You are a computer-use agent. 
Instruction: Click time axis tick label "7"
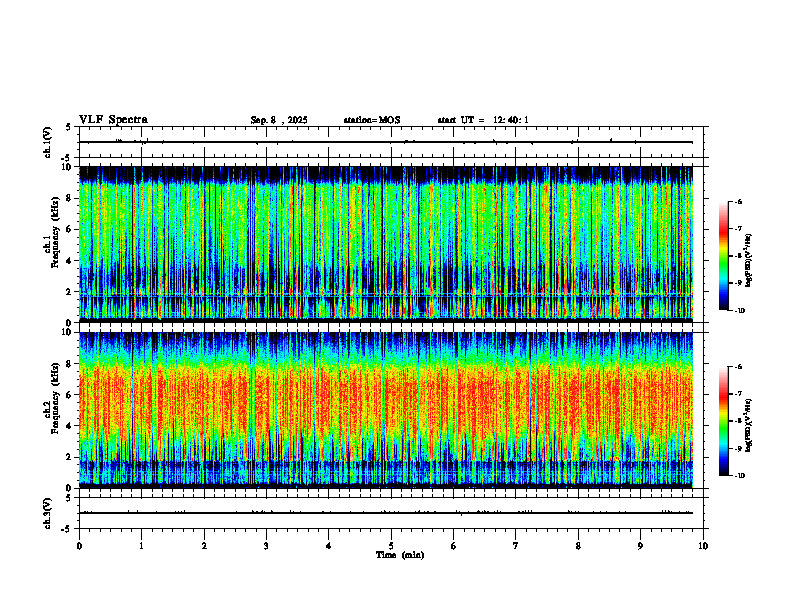tap(516, 546)
